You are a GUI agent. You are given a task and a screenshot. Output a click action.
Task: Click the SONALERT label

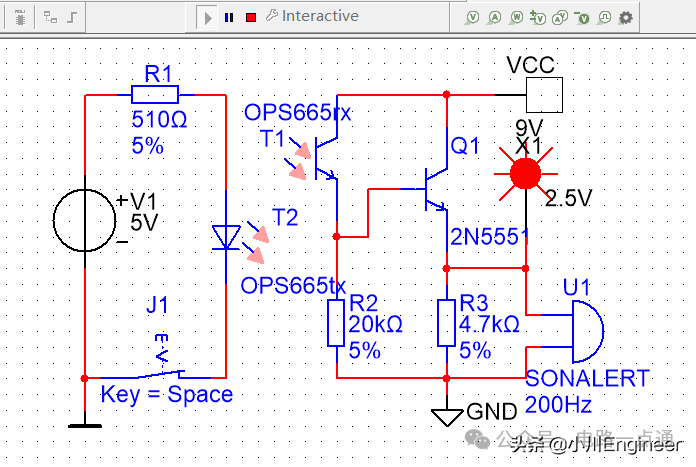pyautogui.click(x=588, y=378)
